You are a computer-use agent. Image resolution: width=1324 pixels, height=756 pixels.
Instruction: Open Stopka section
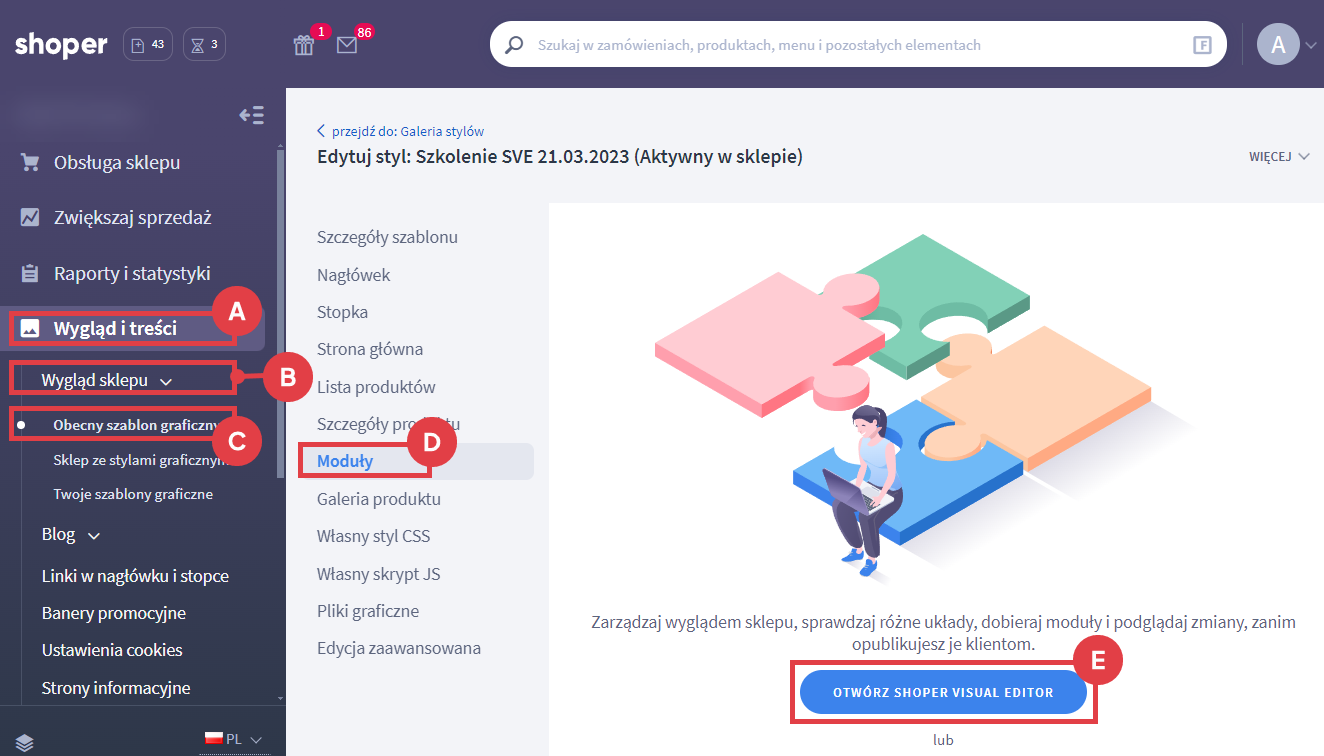343,312
